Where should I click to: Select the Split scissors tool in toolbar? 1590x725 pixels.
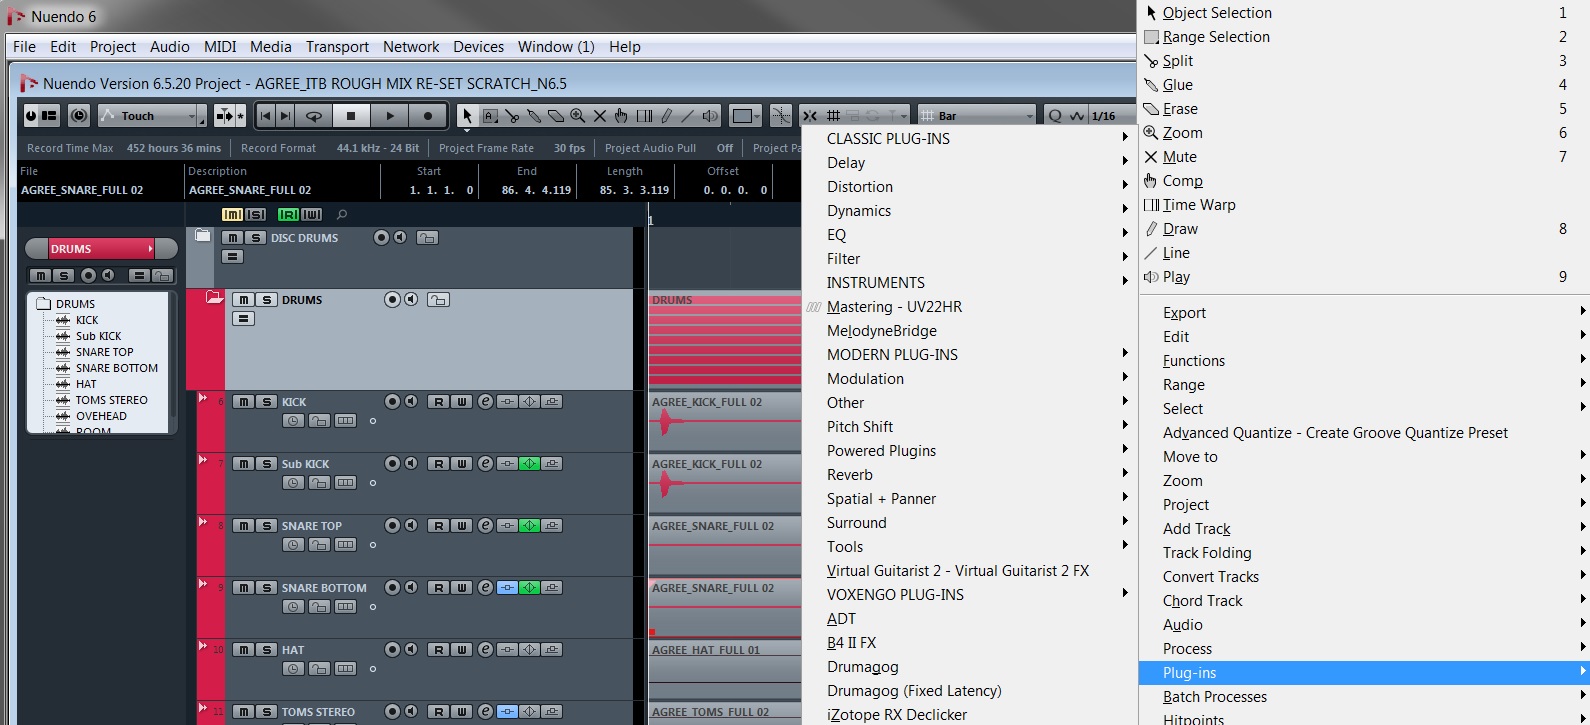tap(512, 116)
